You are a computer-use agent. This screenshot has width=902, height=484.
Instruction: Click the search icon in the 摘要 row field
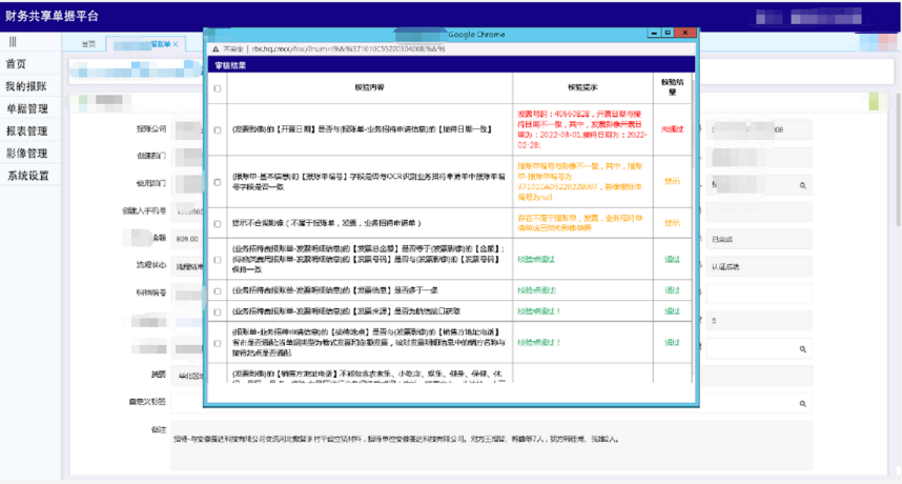tap(803, 350)
